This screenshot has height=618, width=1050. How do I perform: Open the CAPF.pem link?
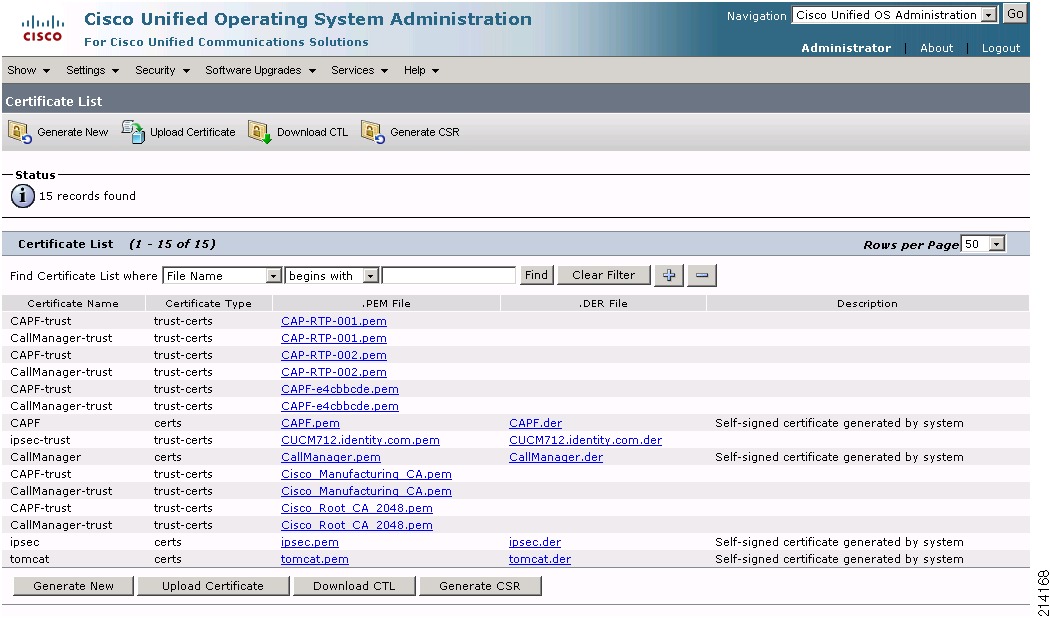pos(310,423)
